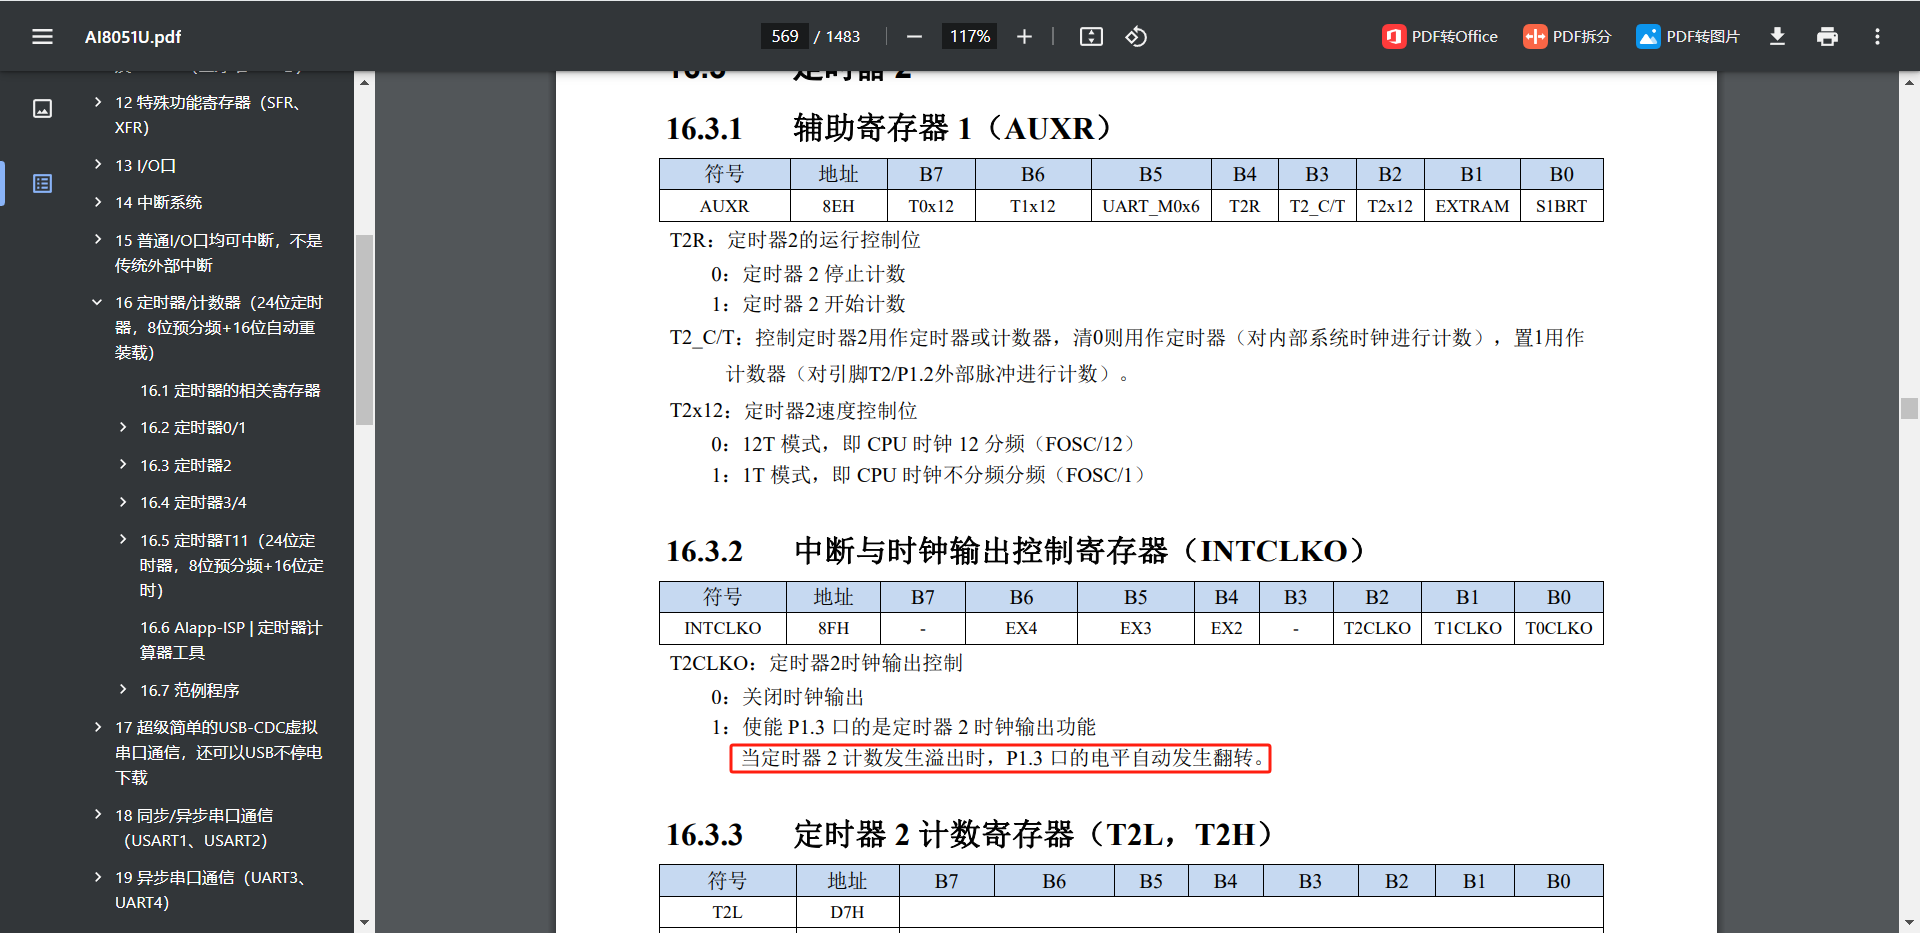The width and height of the screenshot is (1920, 933).
Task: Expand section 16.7 范例程序 arrow
Action: pos(123,689)
